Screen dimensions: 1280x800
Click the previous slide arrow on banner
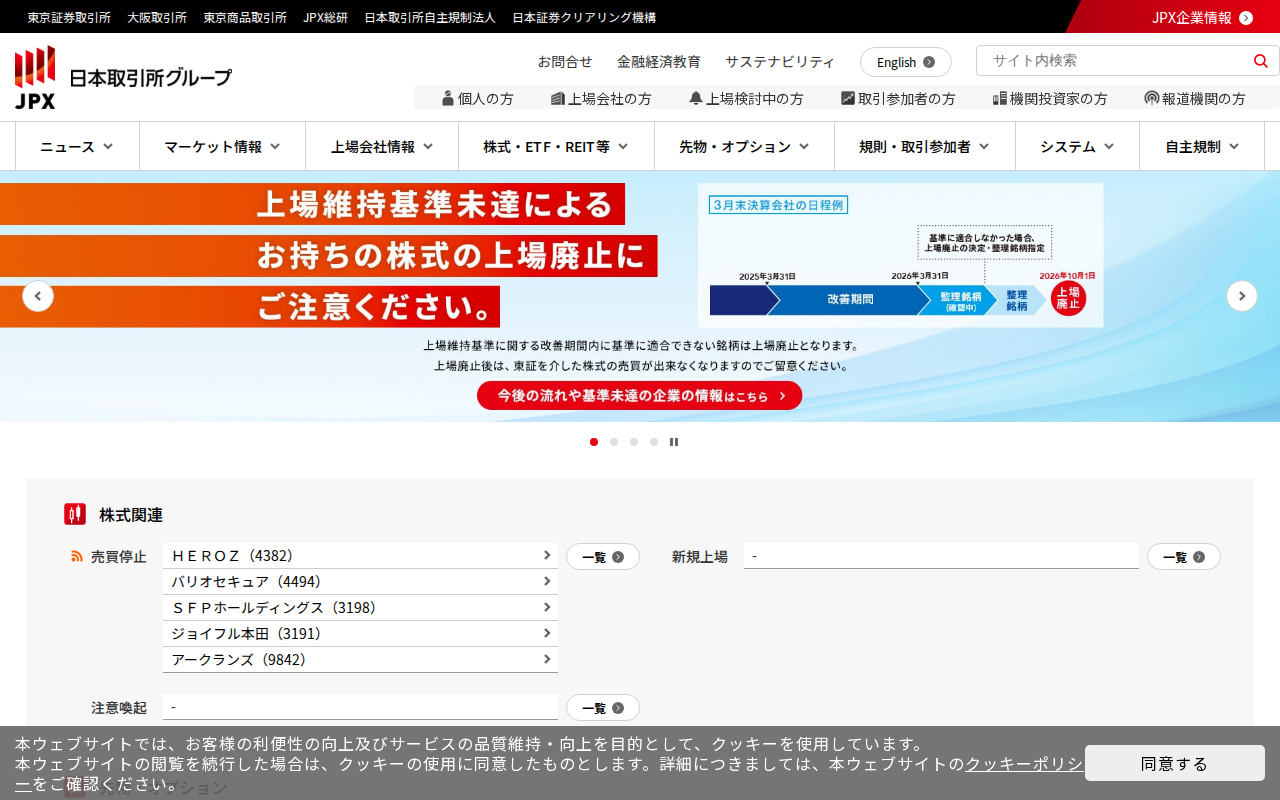[x=38, y=296]
